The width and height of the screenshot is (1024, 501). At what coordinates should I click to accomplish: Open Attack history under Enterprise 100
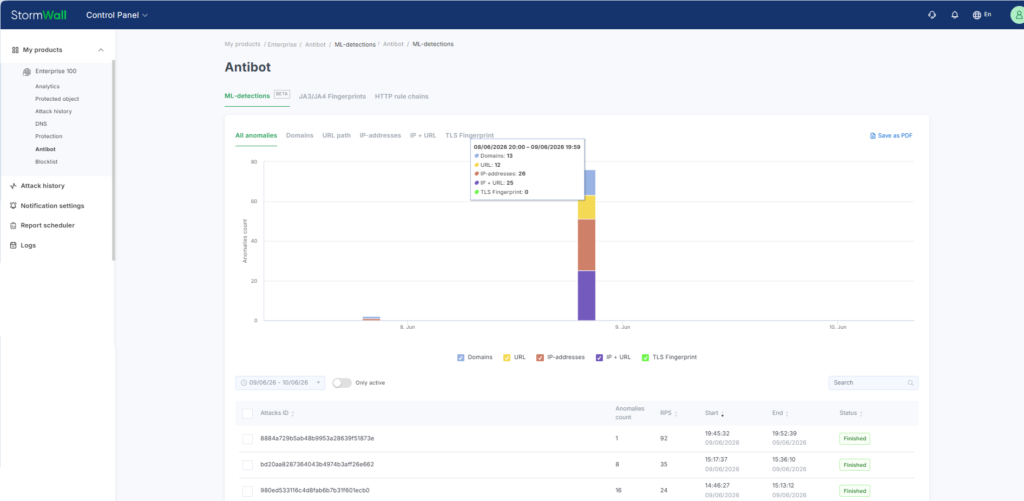54,111
